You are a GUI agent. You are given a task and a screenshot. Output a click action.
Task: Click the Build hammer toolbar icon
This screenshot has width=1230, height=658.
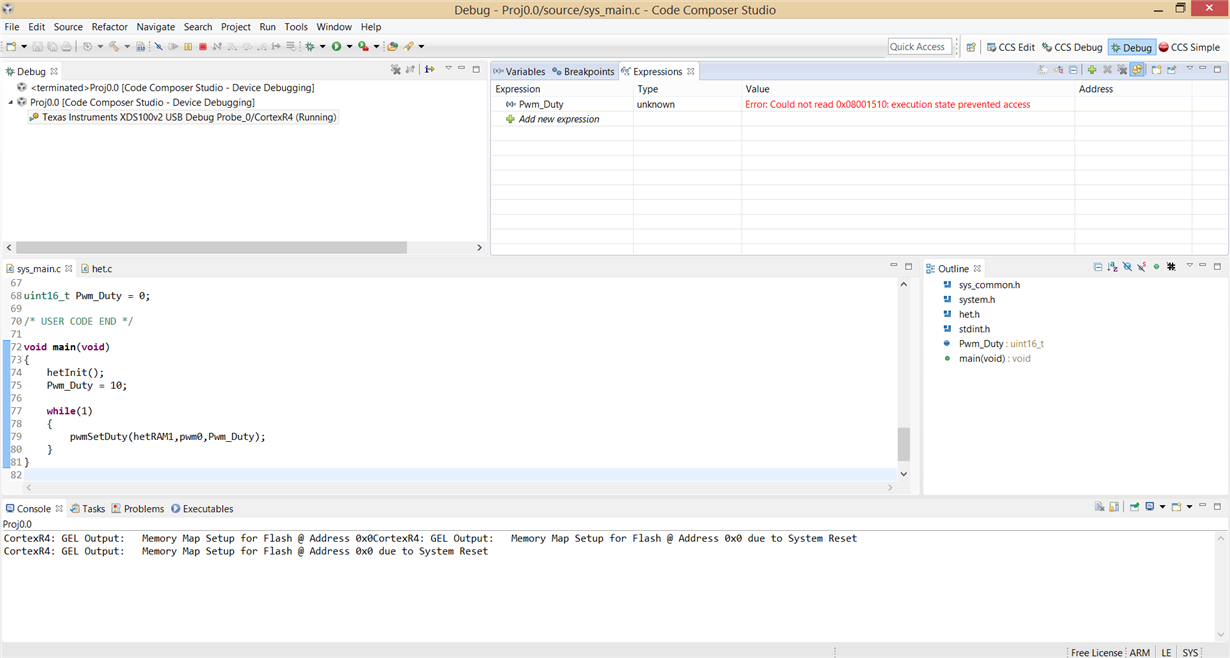pyautogui.click(x=114, y=46)
